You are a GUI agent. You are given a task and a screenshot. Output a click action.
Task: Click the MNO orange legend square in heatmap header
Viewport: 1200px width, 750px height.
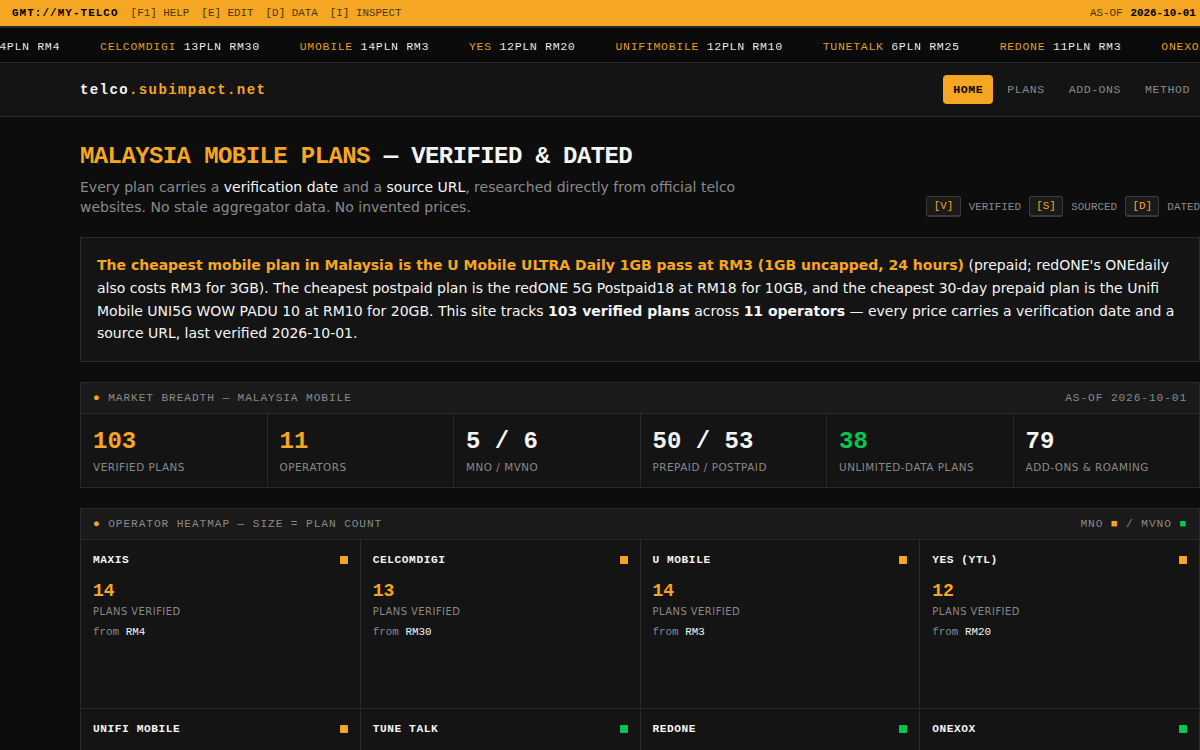1114,523
